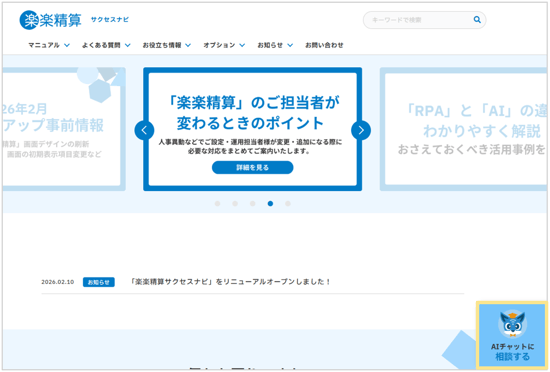Screen dimensions: 550x372
Task: Expand the マニュアル chevron arrow
Action: point(67,45)
